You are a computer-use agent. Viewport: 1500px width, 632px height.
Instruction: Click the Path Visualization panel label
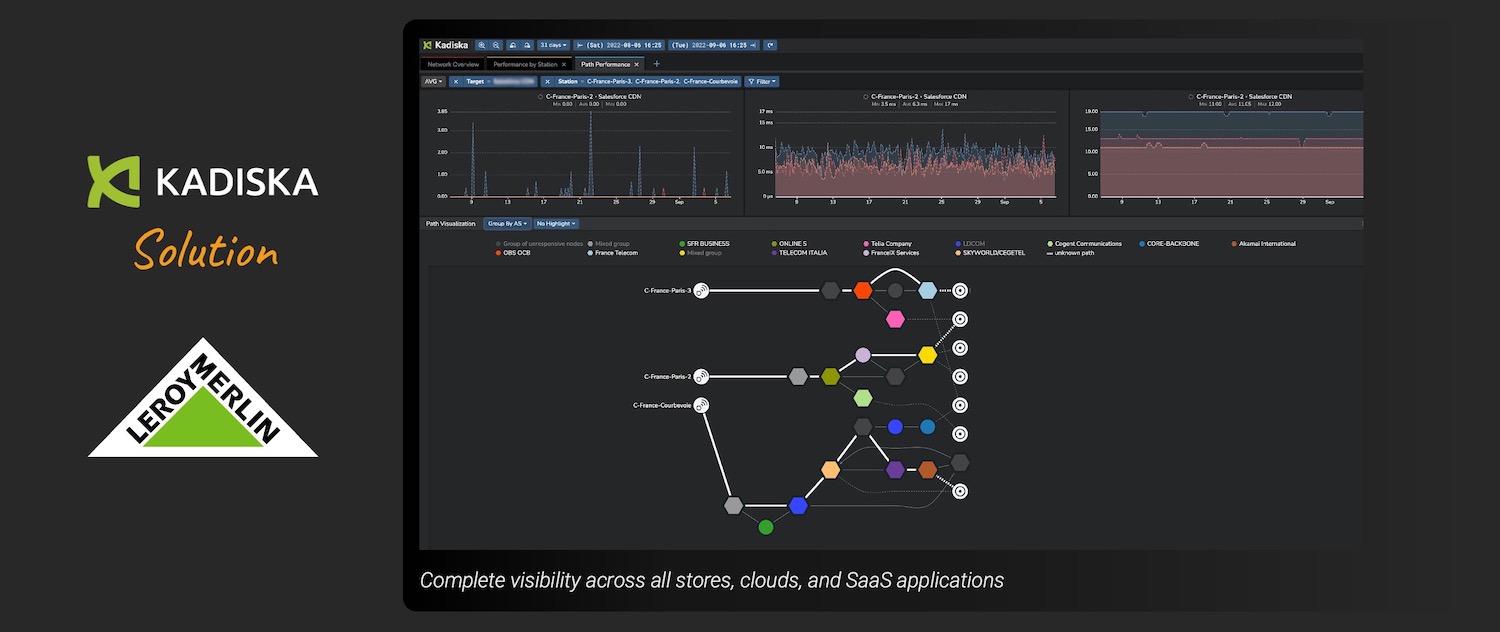(x=450, y=223)
